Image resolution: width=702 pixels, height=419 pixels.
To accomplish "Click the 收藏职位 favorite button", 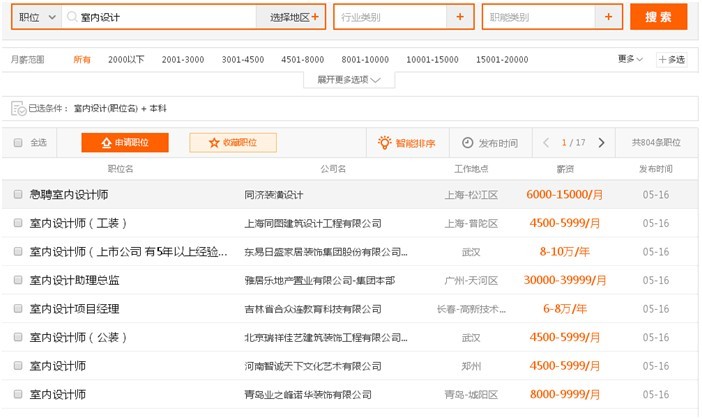I will (x=233, y=143).
